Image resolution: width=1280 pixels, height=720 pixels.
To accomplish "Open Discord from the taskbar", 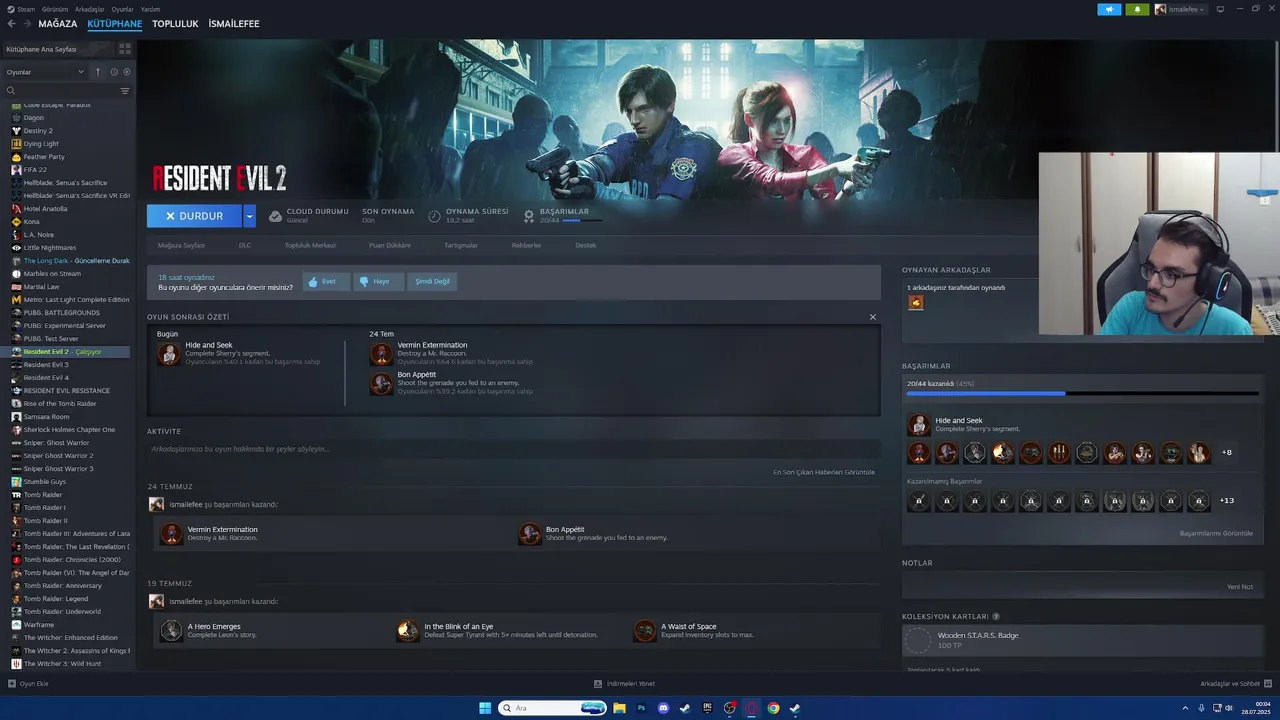I will point(663,708).
